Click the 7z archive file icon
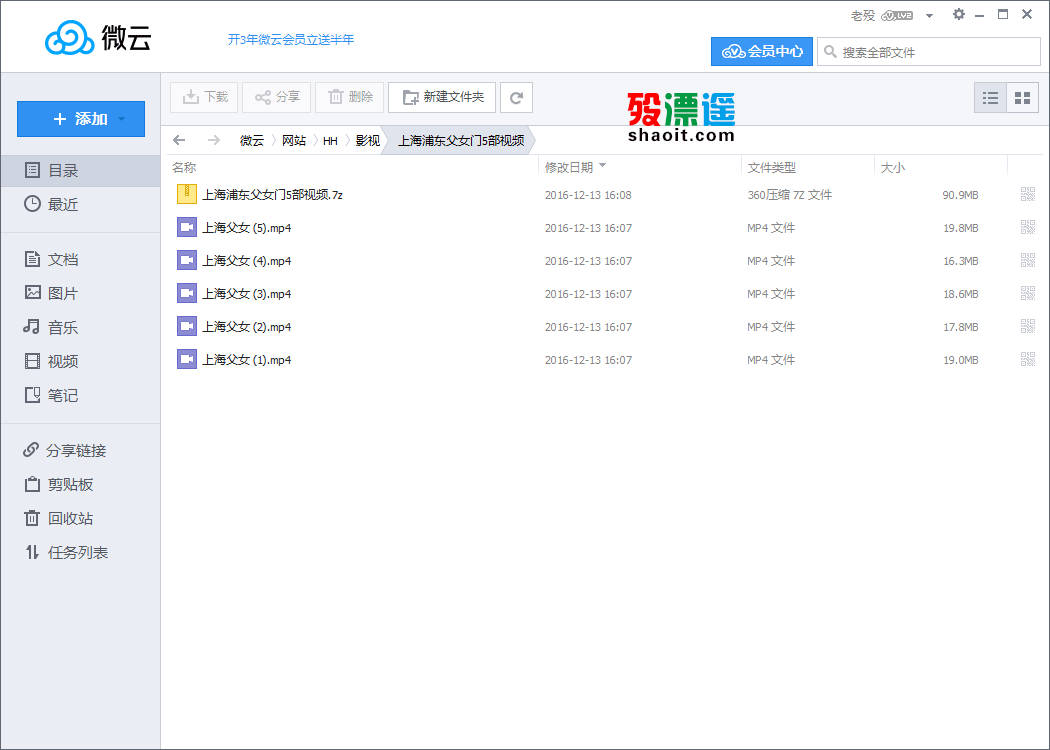 [187, 194]
